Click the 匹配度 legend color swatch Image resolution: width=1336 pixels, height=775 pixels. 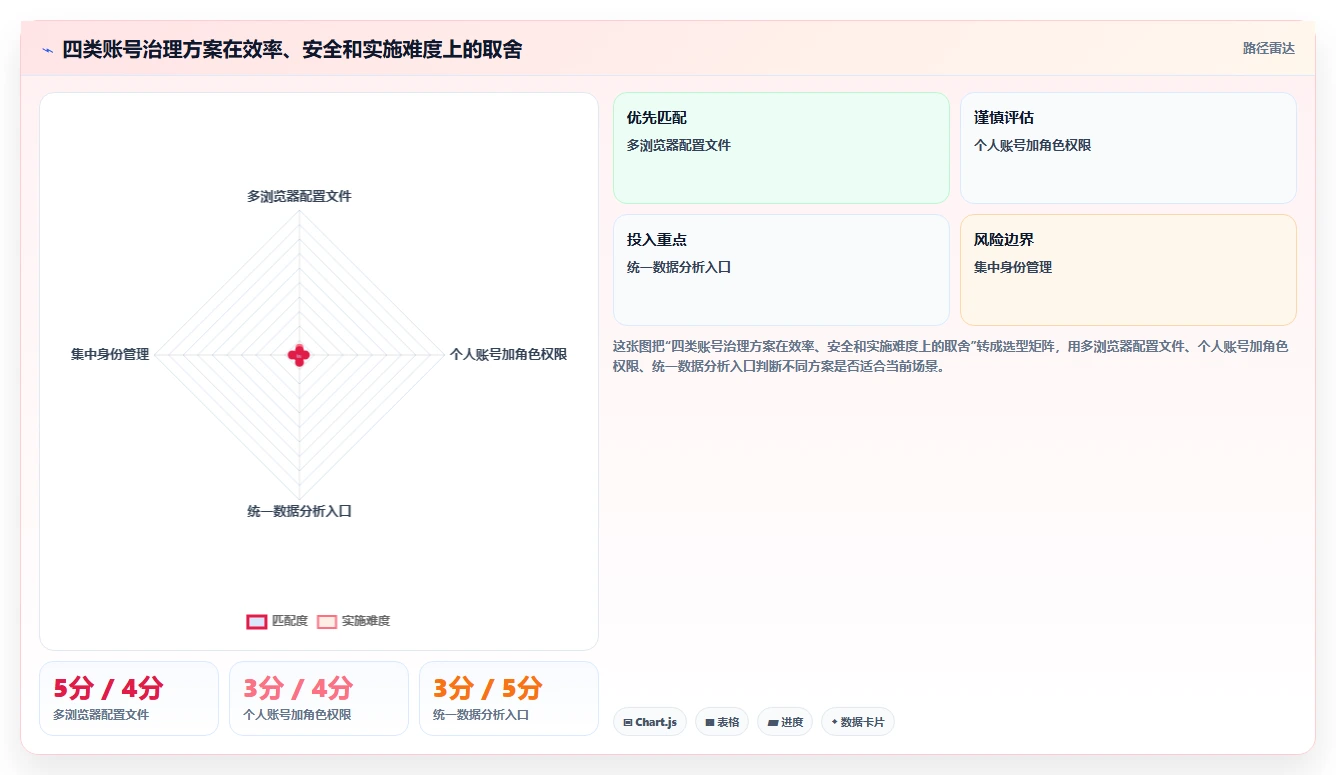pyautogui.click(x=256, y=621)
